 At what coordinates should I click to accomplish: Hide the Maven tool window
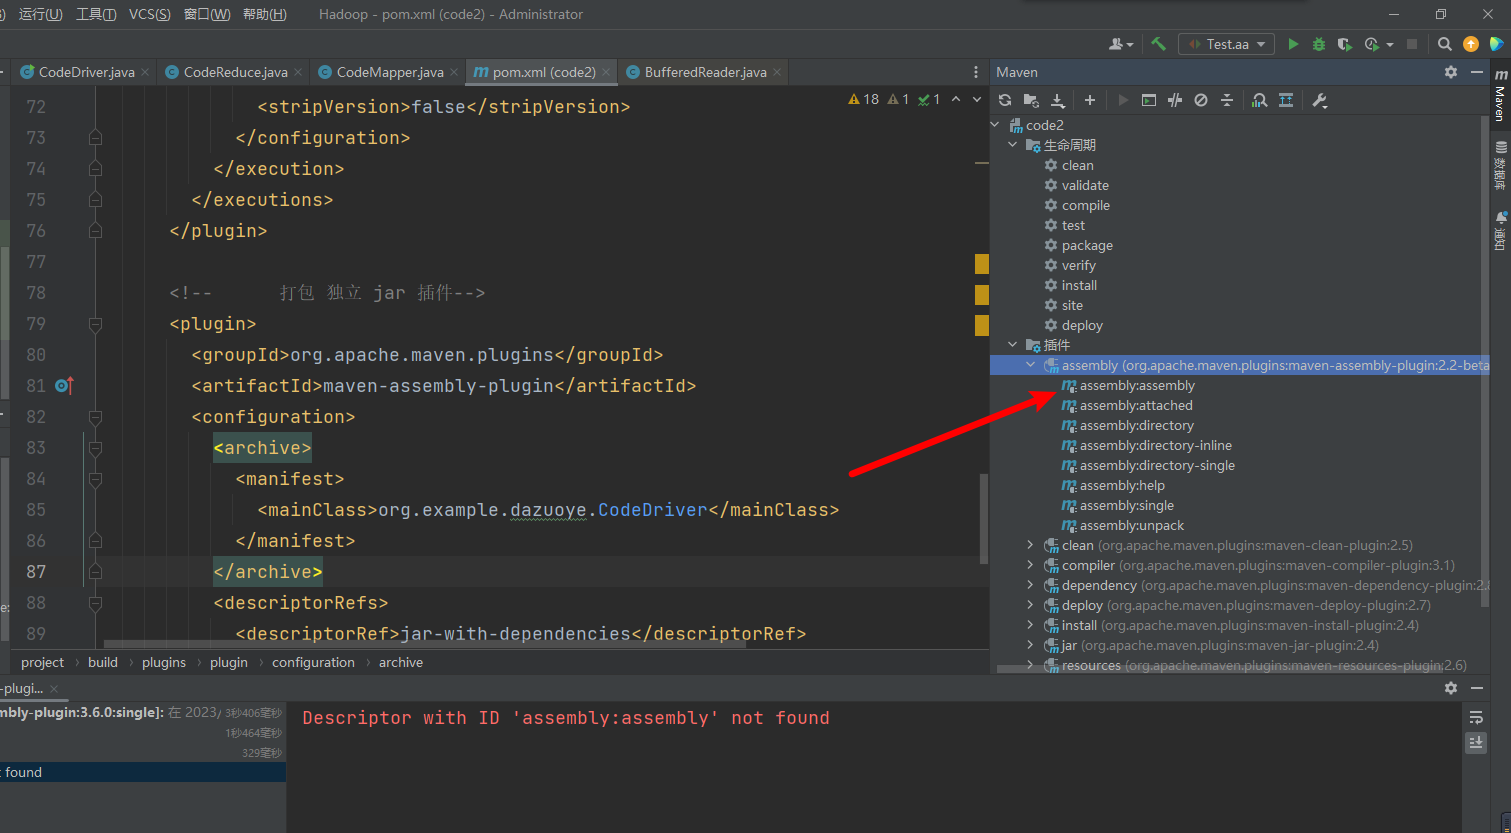pyautogui.click(x=1476, y=72)
